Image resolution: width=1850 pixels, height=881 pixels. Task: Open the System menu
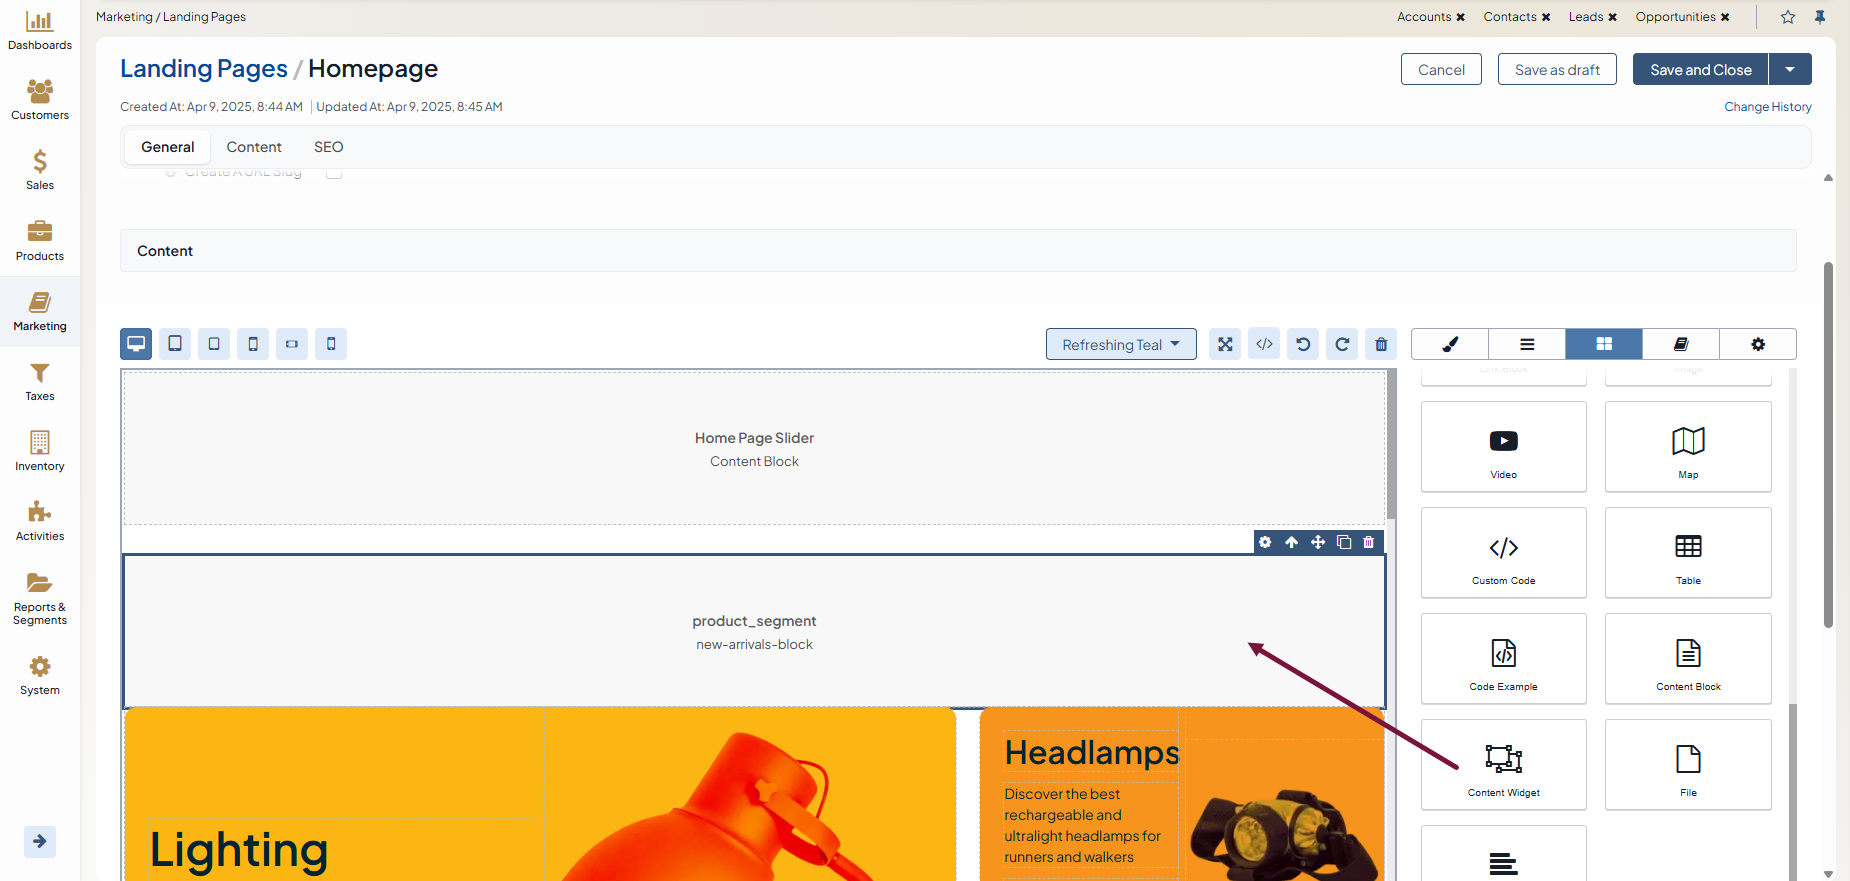point(40,675)
